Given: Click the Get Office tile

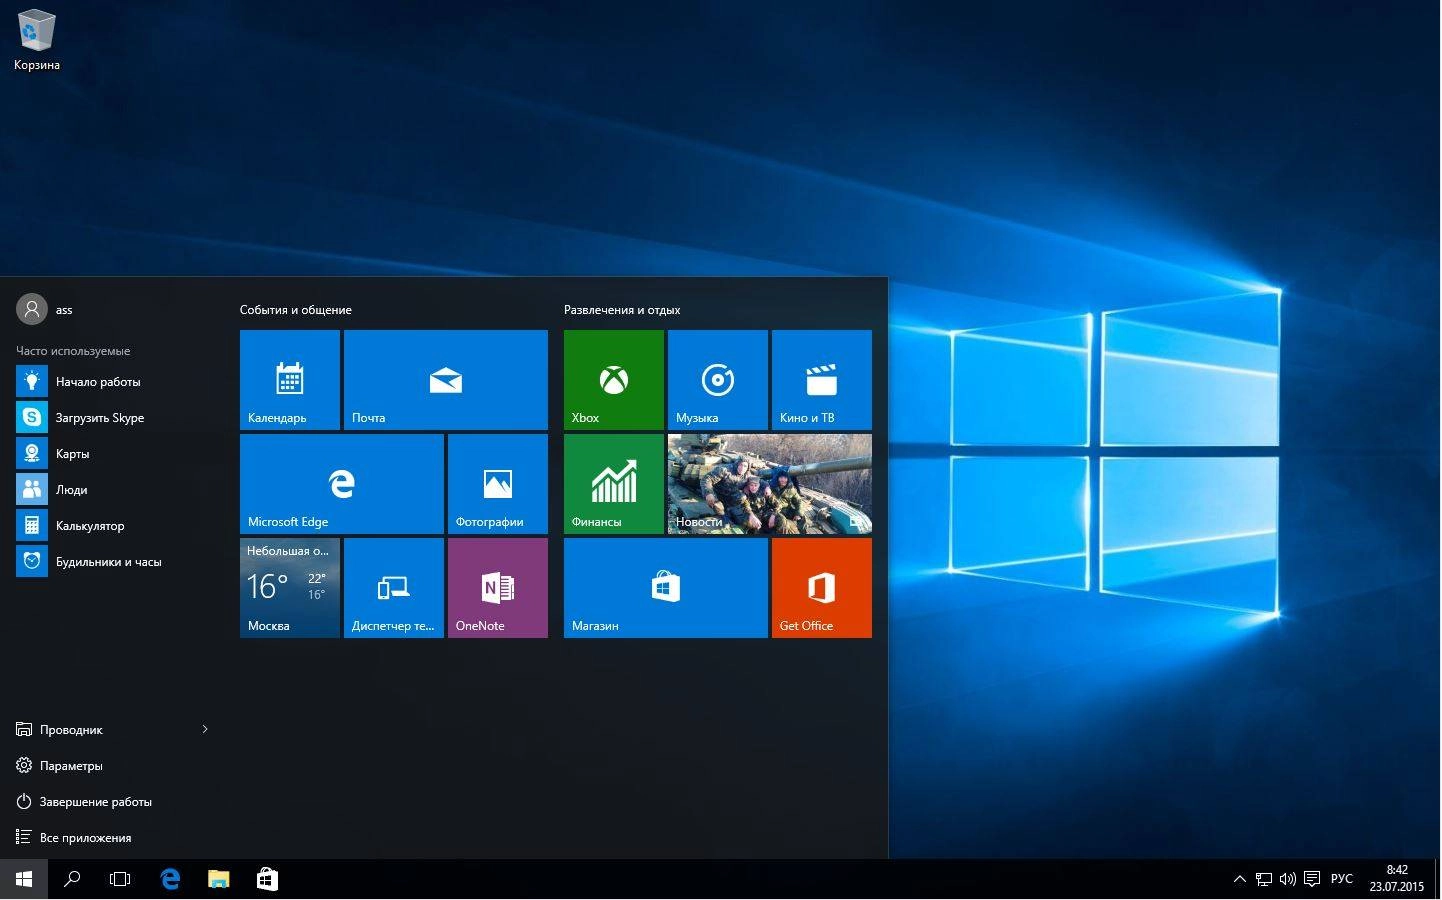Looking at the screenshot, I should click(822, 588).
